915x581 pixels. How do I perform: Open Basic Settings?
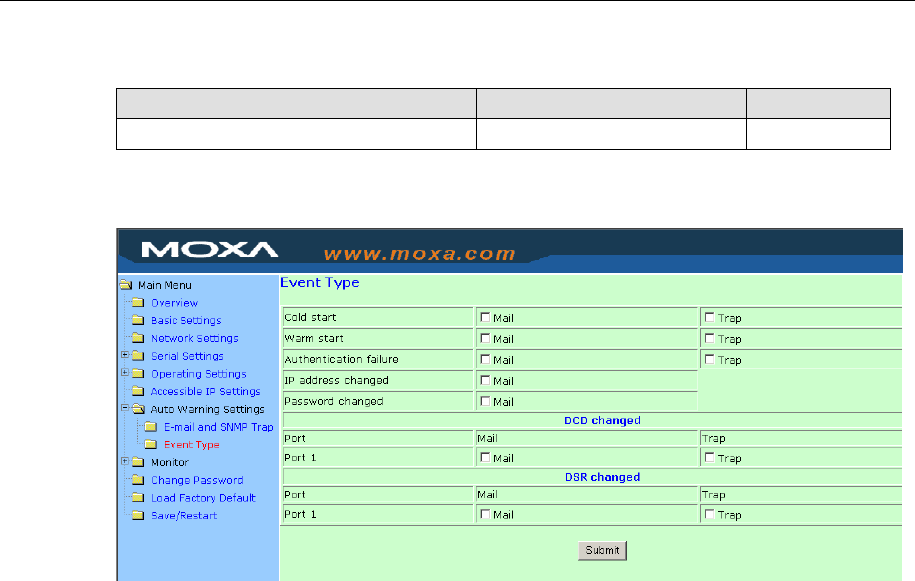[x=186, y=320]
